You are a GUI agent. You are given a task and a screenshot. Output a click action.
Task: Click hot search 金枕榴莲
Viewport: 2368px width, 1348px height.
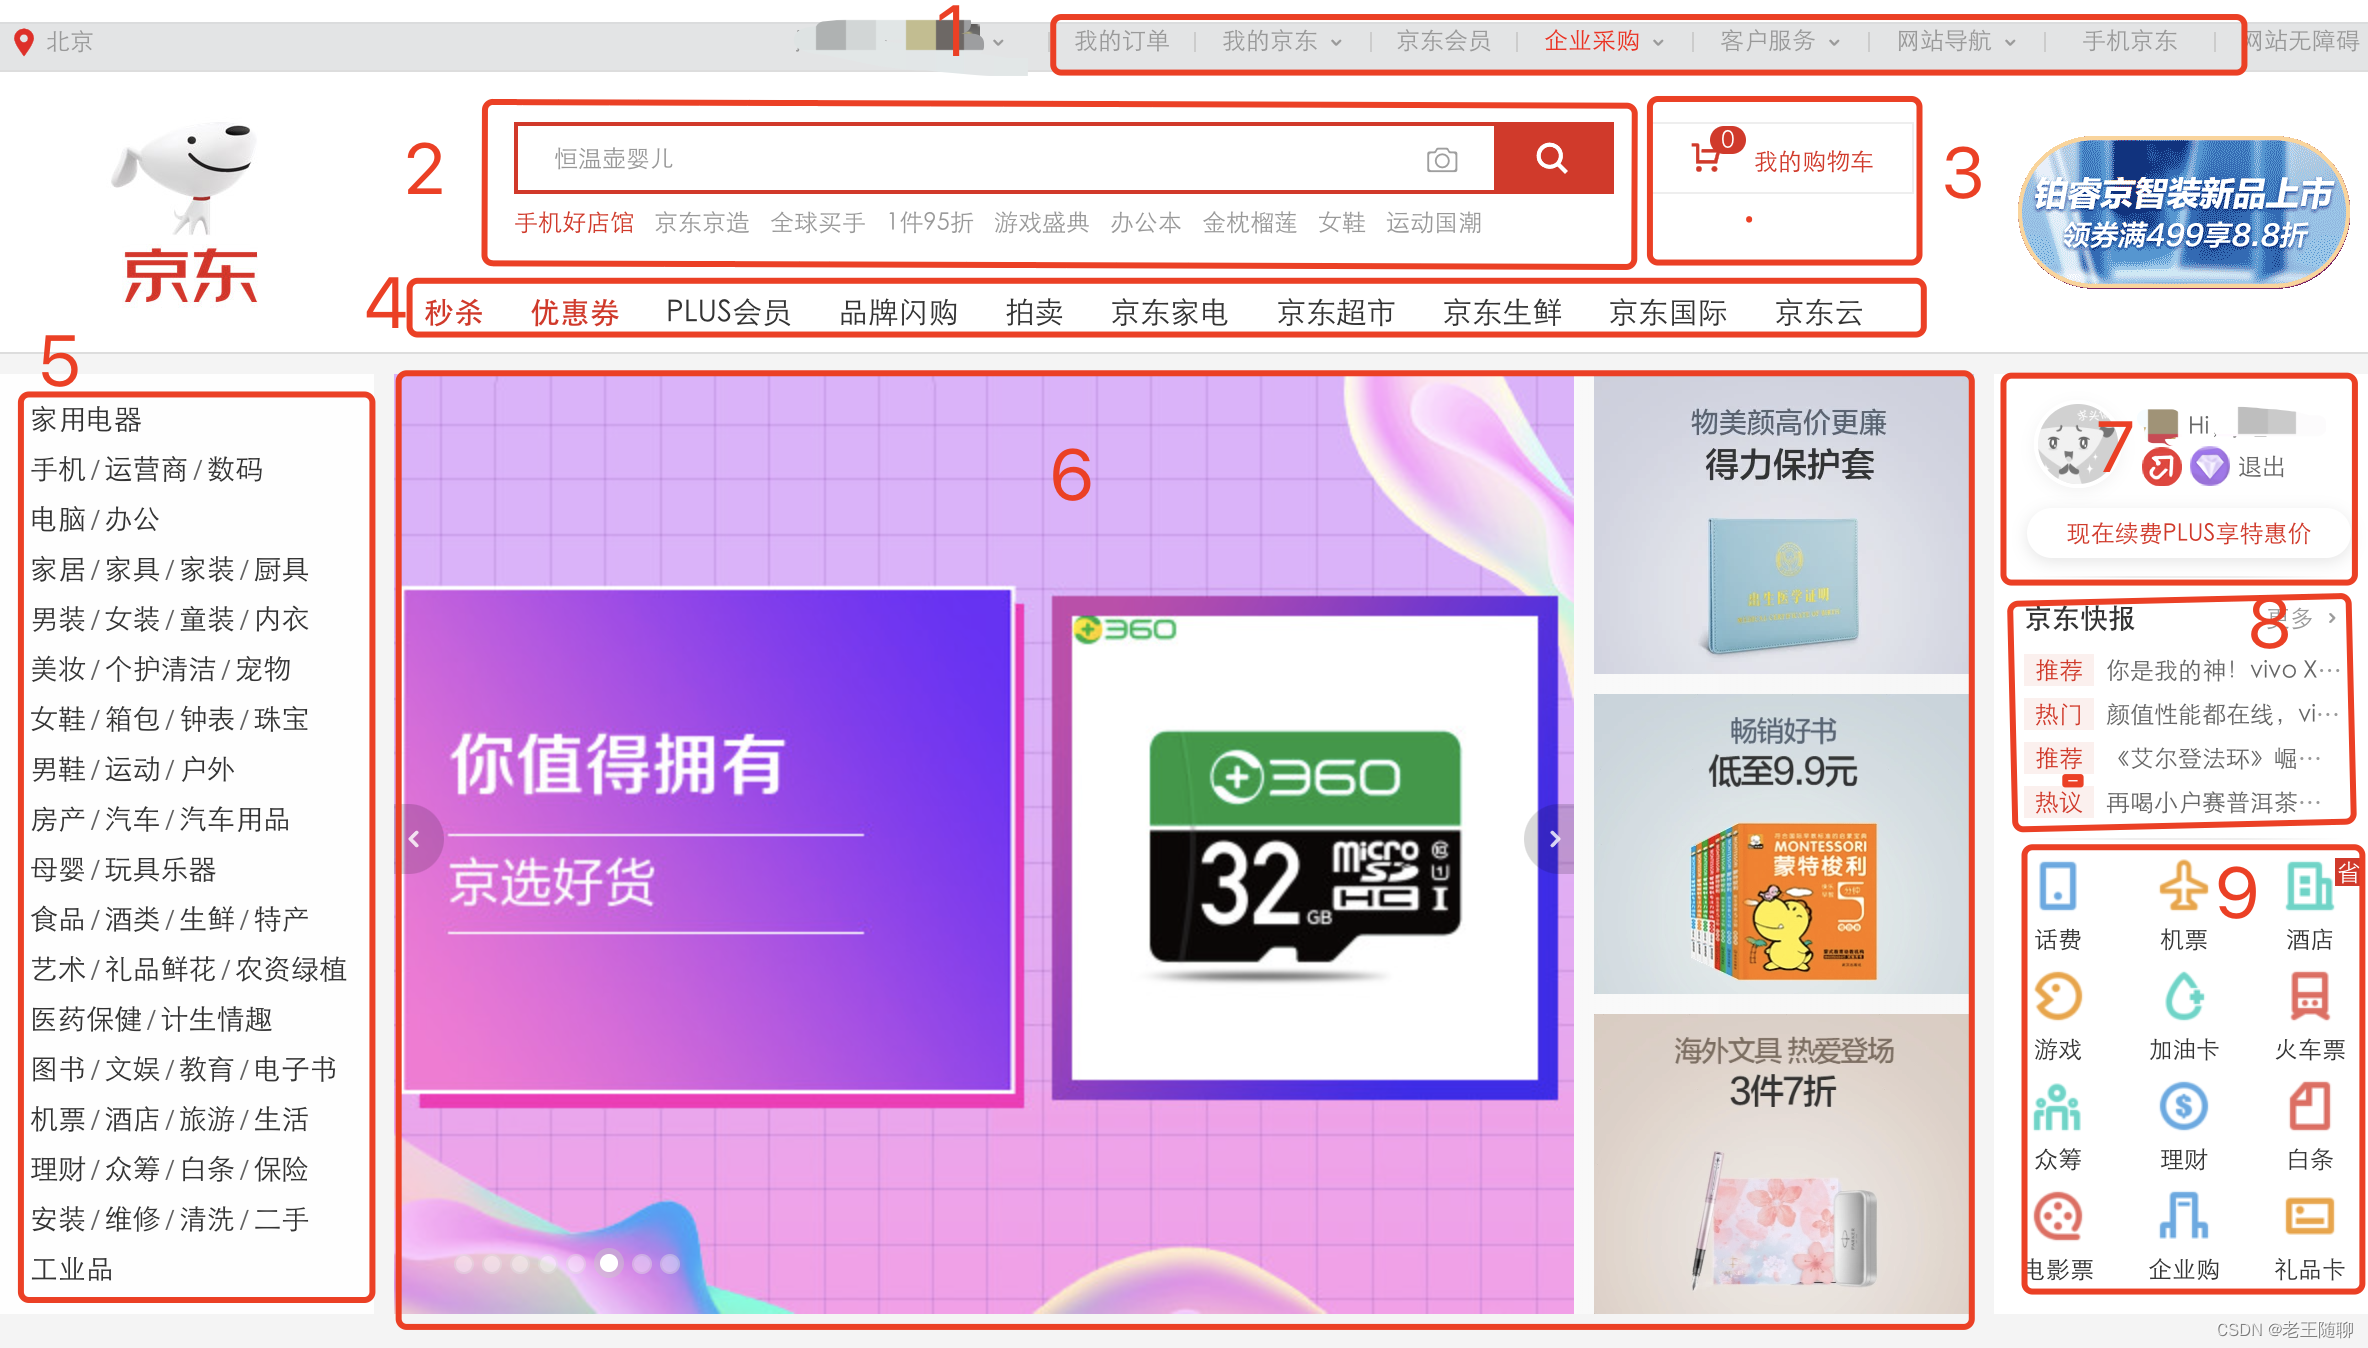(x=1249, y=222)
